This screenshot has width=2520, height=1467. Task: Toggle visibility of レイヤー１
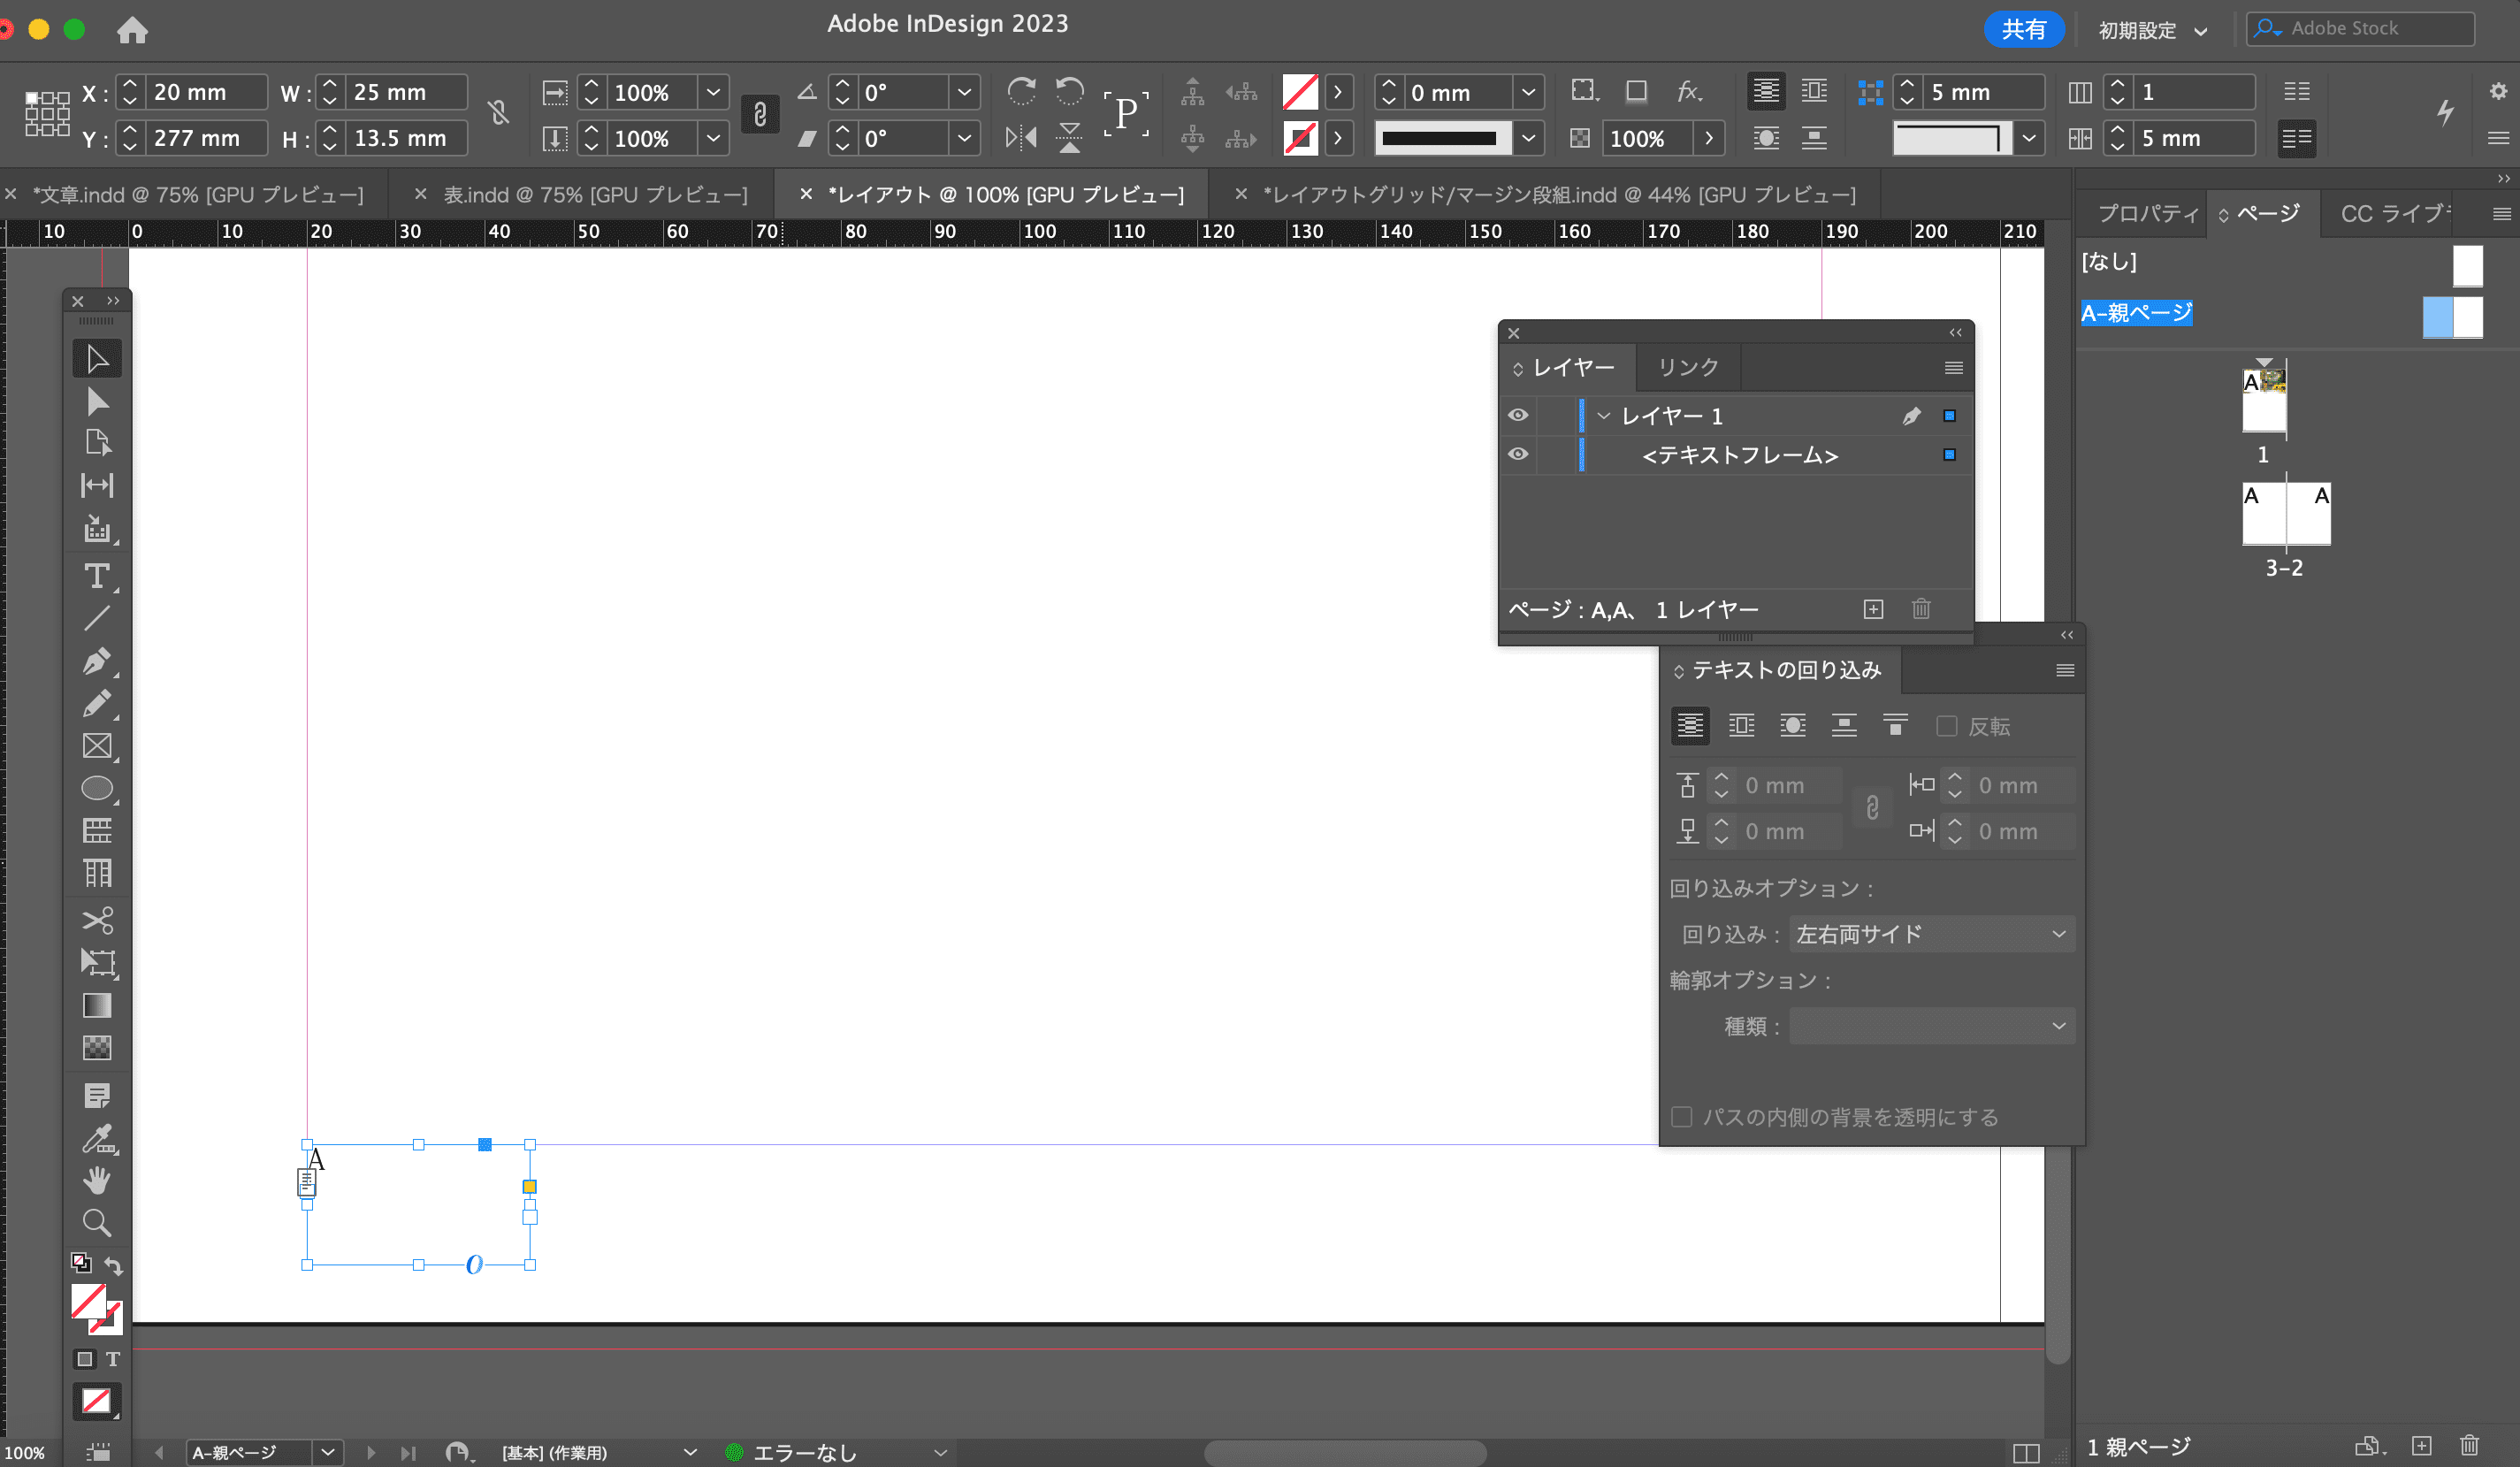coord(1517,414)
